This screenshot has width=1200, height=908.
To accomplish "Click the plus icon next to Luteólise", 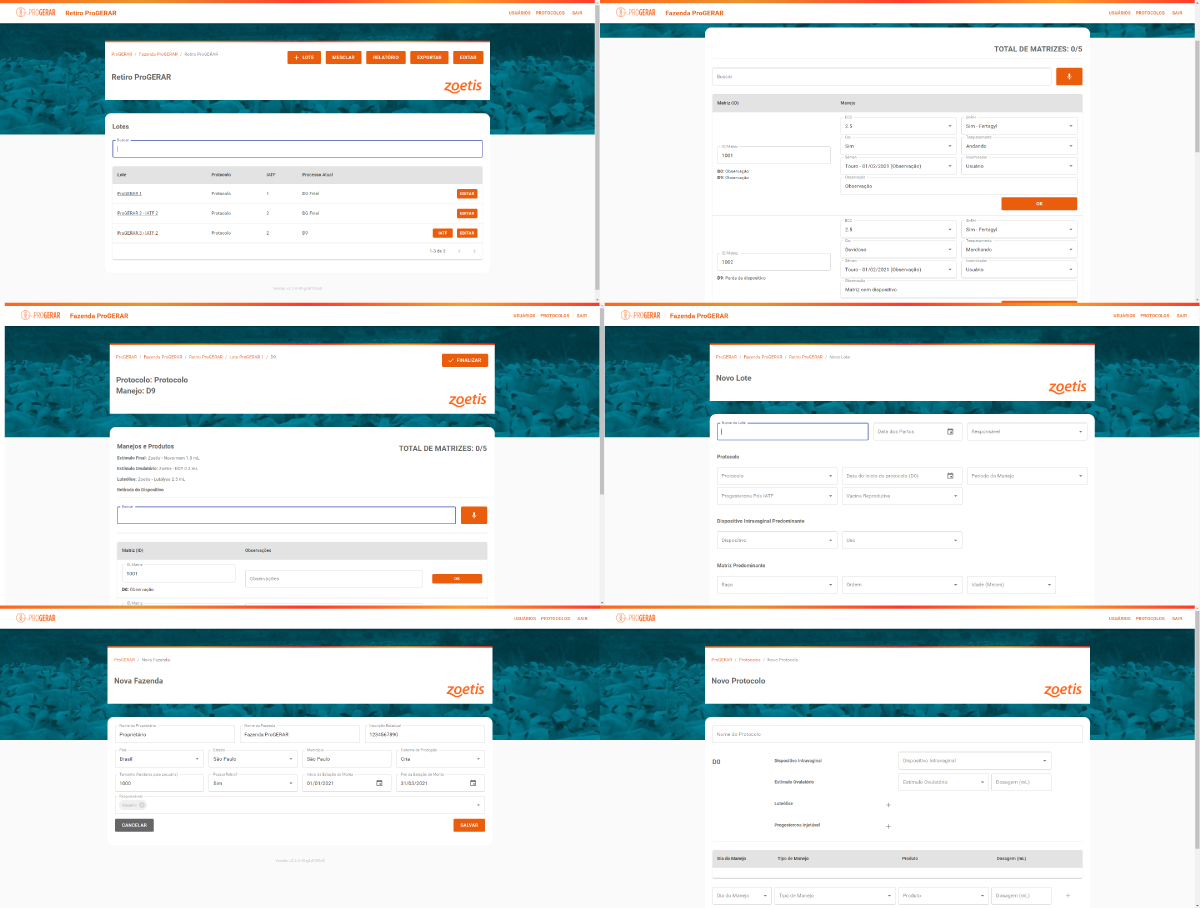I will click(x=888, y=804).
